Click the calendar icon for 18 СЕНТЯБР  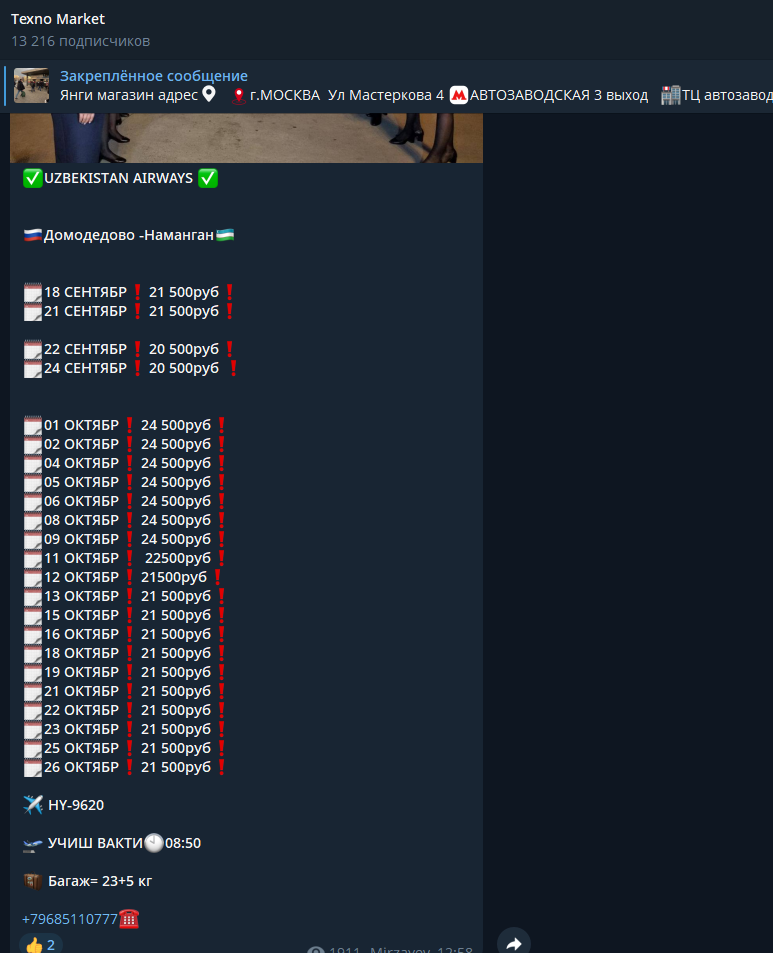(33, 292)
